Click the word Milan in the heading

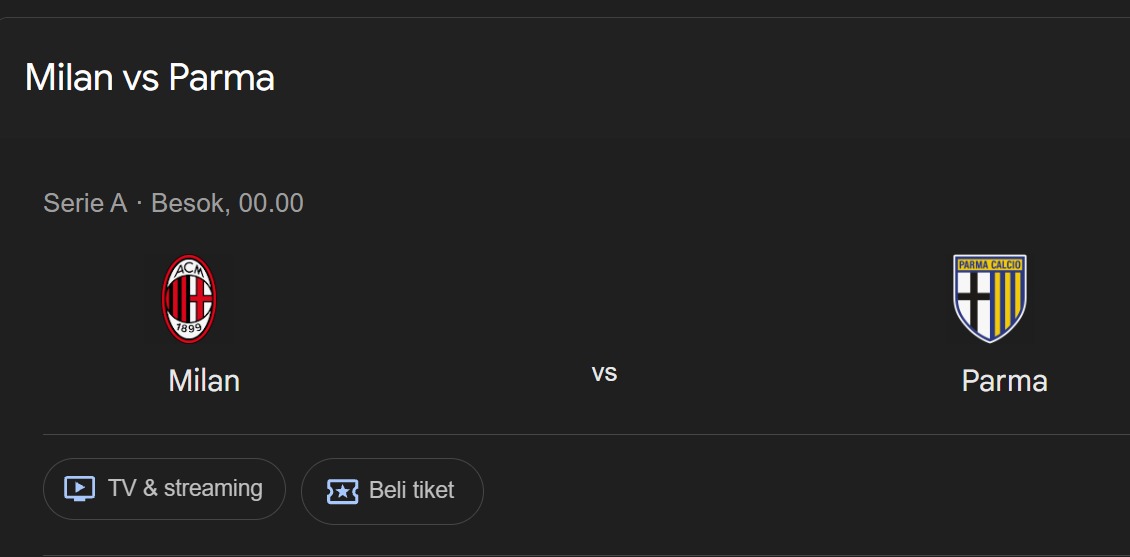click(x=68, y=77)
